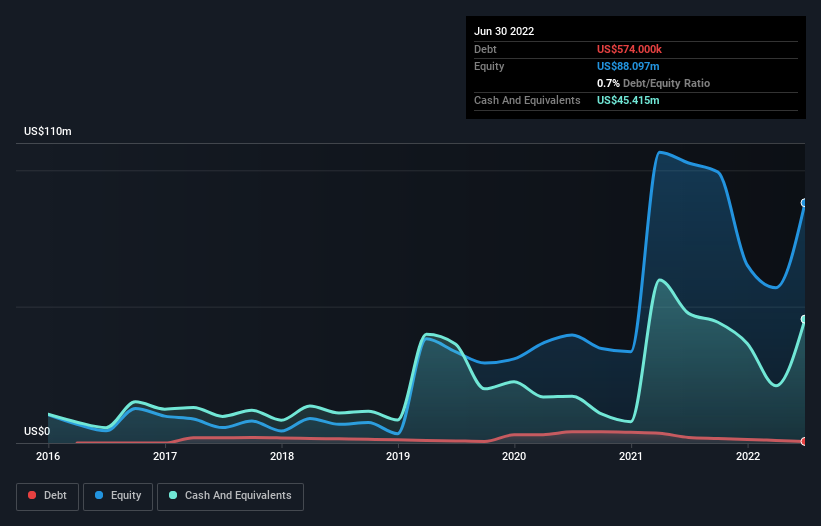Select the 2016 x-axis label
This screenshot has width=821, height=526.
click(x=48, y=456)
